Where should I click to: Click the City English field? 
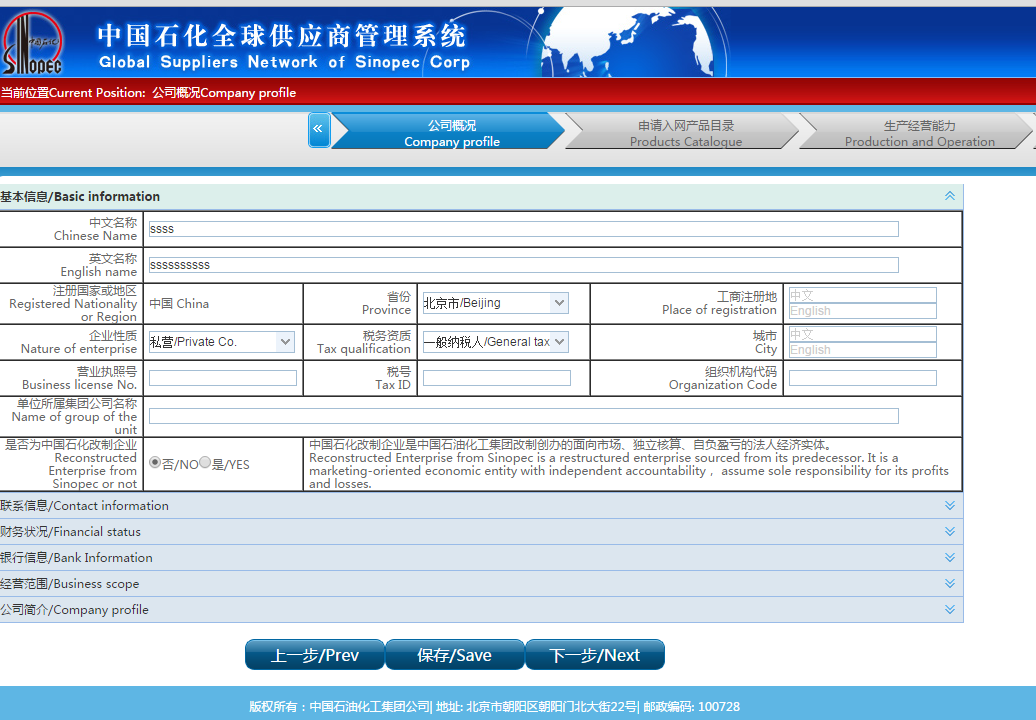pos(862,349)
